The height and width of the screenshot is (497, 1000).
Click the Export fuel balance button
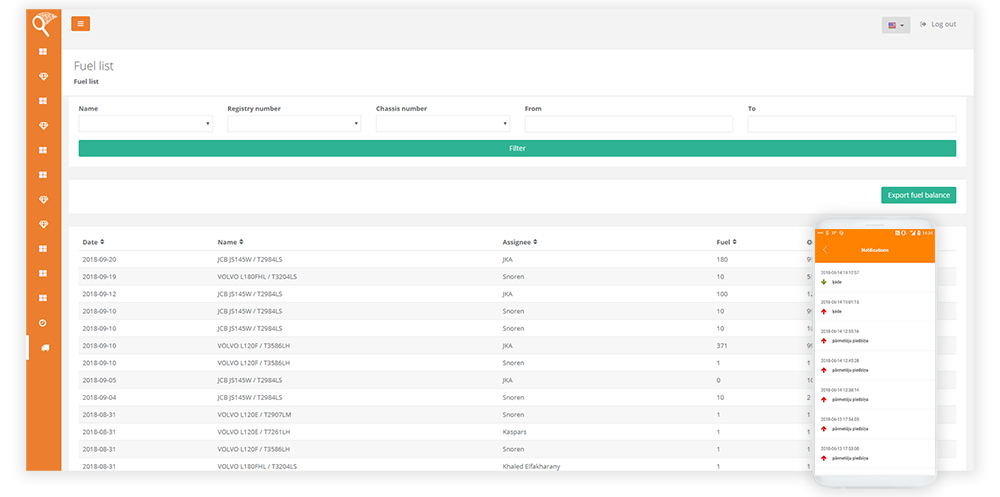pos(918,195)
